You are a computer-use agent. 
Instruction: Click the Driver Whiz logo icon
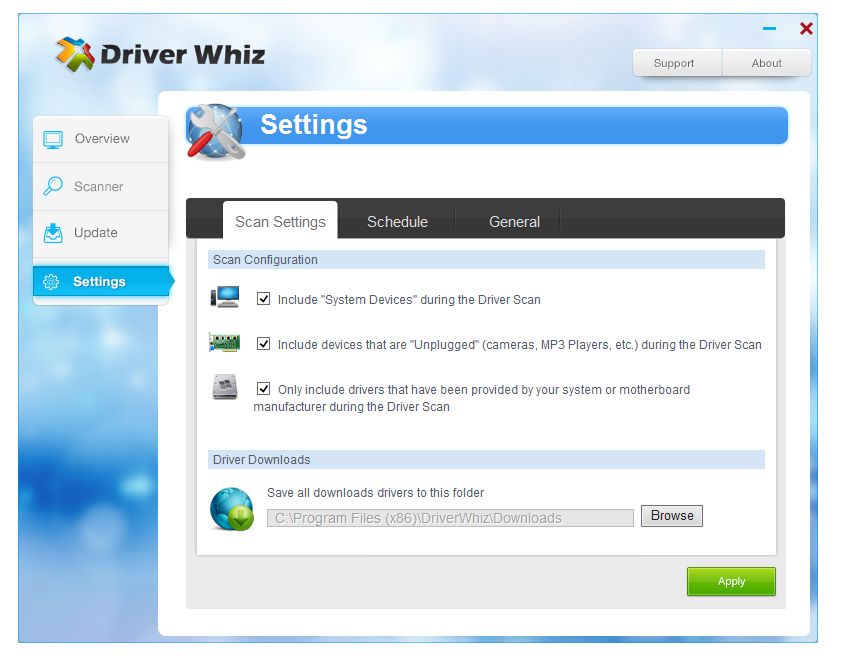coord(75,54)
